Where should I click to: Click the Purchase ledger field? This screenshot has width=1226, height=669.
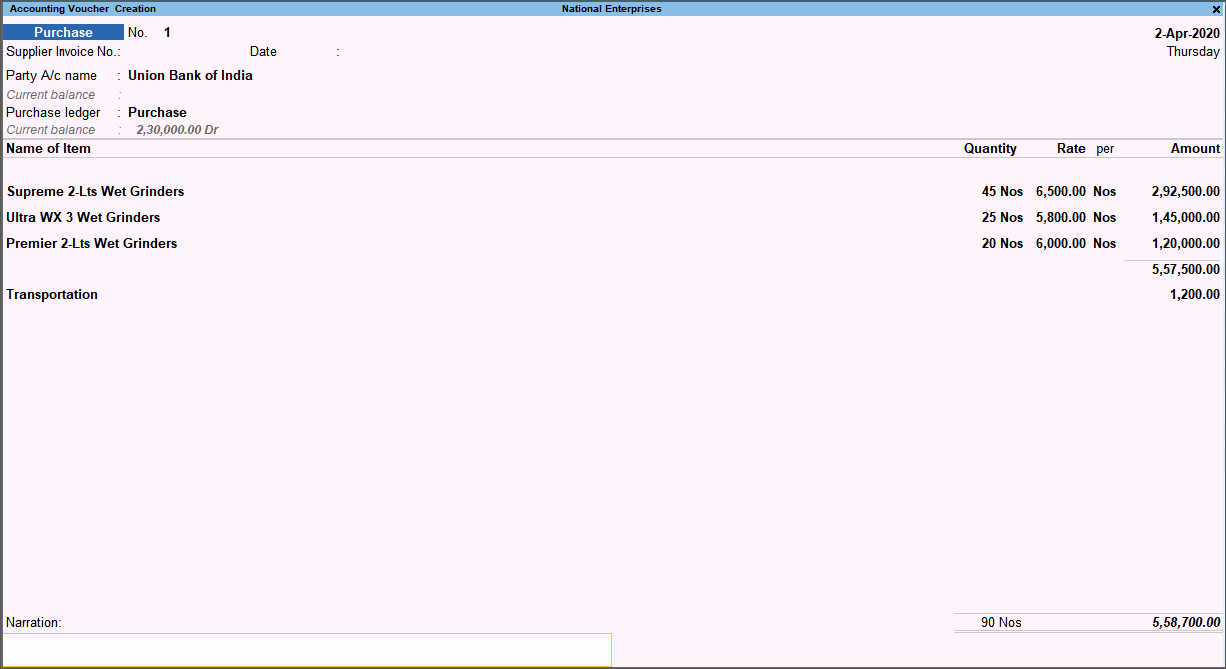click(x=157, y=112)
